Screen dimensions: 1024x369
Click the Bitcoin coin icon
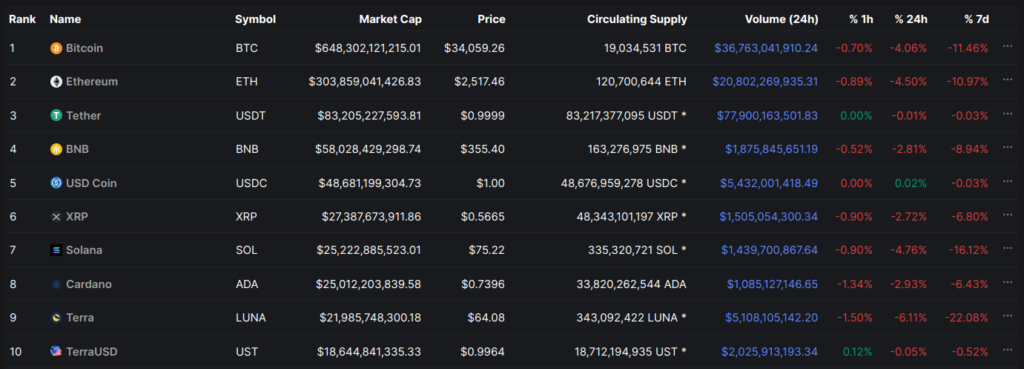click(56, 48)
